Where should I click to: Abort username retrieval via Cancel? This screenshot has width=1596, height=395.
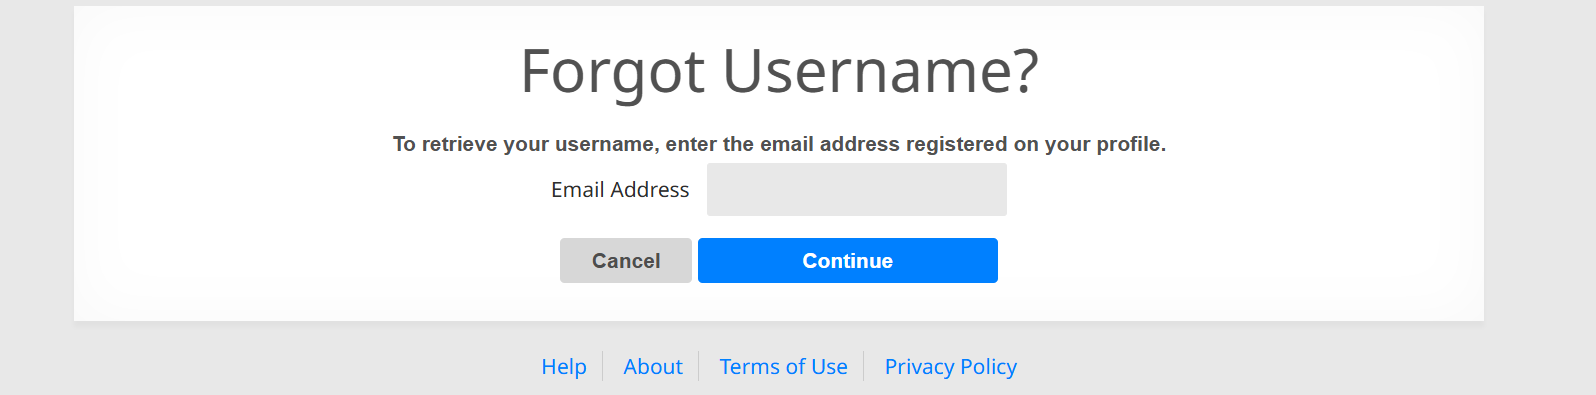pyautogui.click(x=625, y=260)
